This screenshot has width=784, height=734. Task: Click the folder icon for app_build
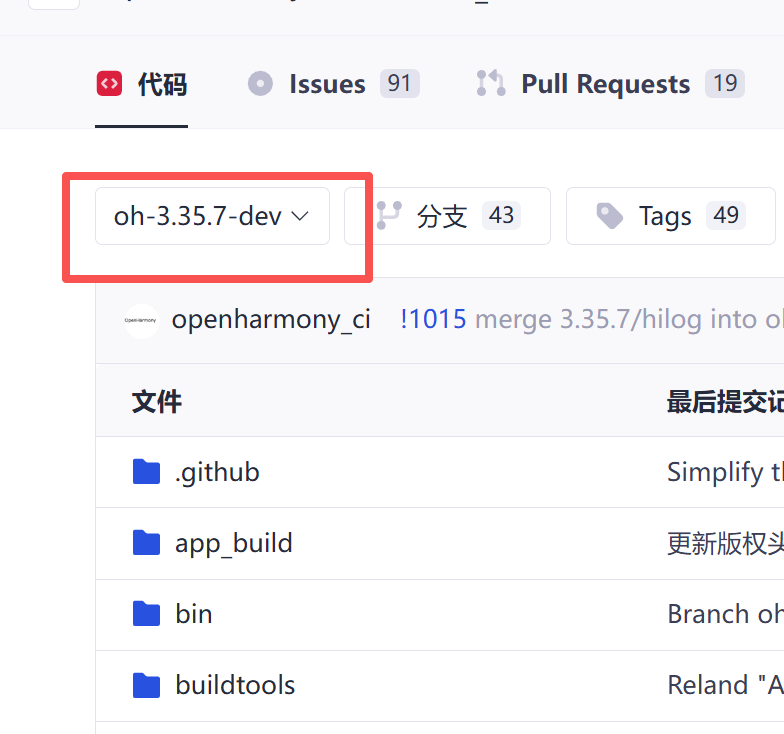pyautogui.click(x=146, y=542)
